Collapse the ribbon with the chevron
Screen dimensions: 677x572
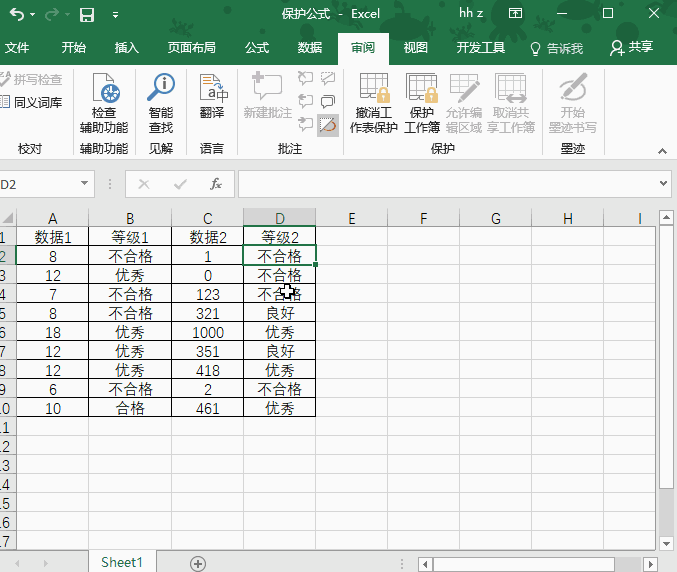tap(662, 151)
